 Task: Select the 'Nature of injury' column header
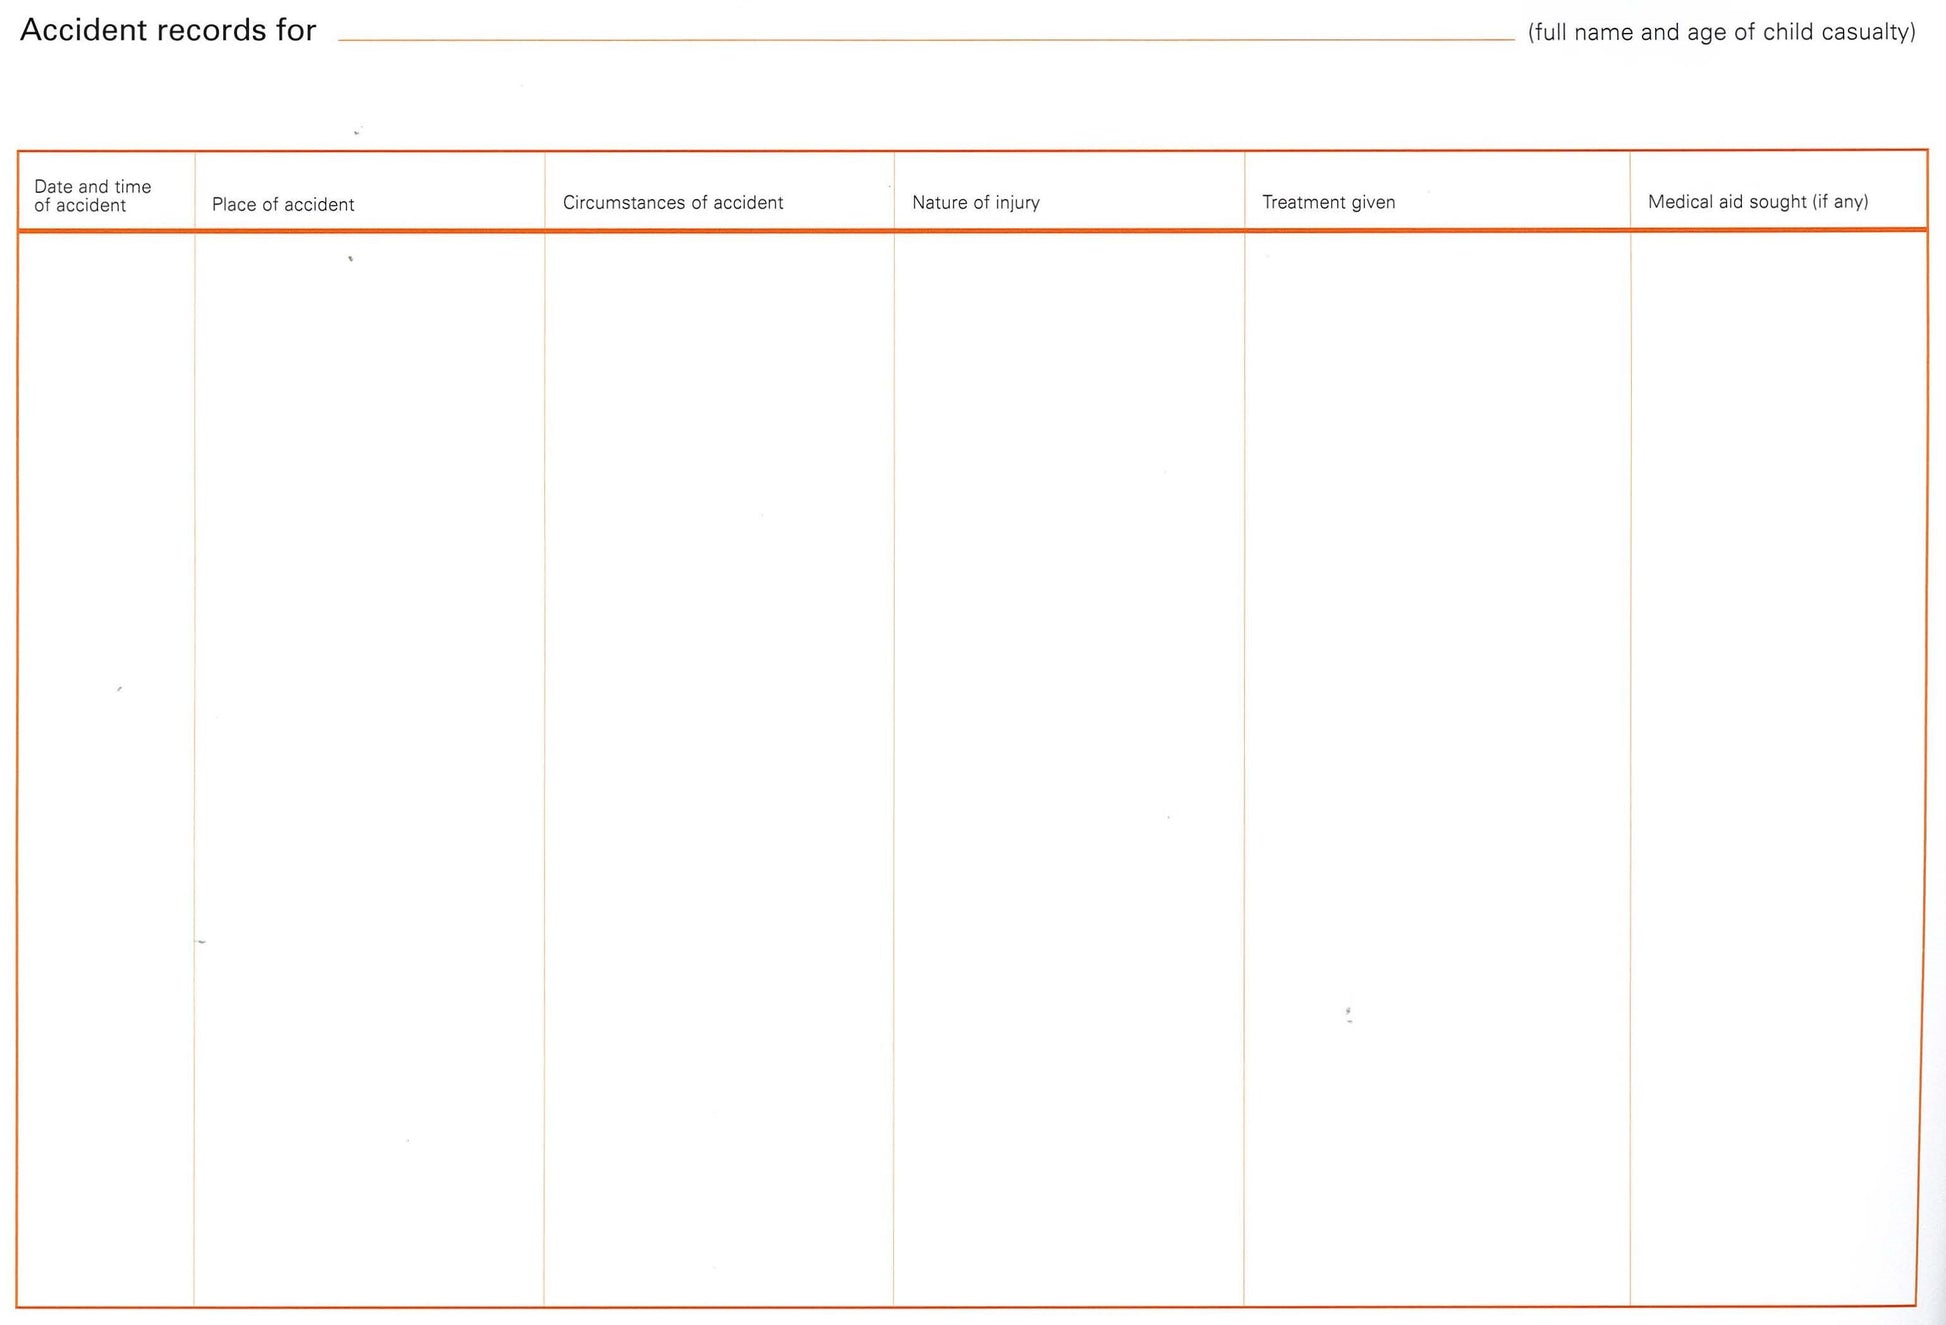click(x=975, y=203)
